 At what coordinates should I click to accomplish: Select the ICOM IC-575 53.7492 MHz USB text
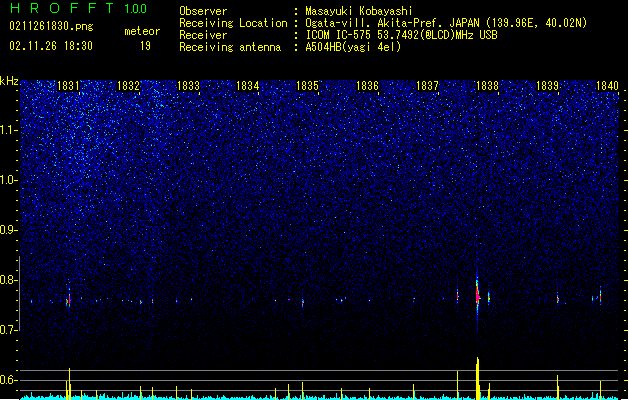[x=402, y=35]
